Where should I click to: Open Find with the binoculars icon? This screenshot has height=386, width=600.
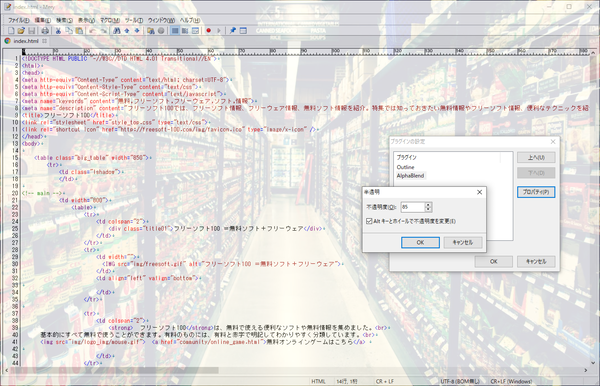click(x=117, y=31)
